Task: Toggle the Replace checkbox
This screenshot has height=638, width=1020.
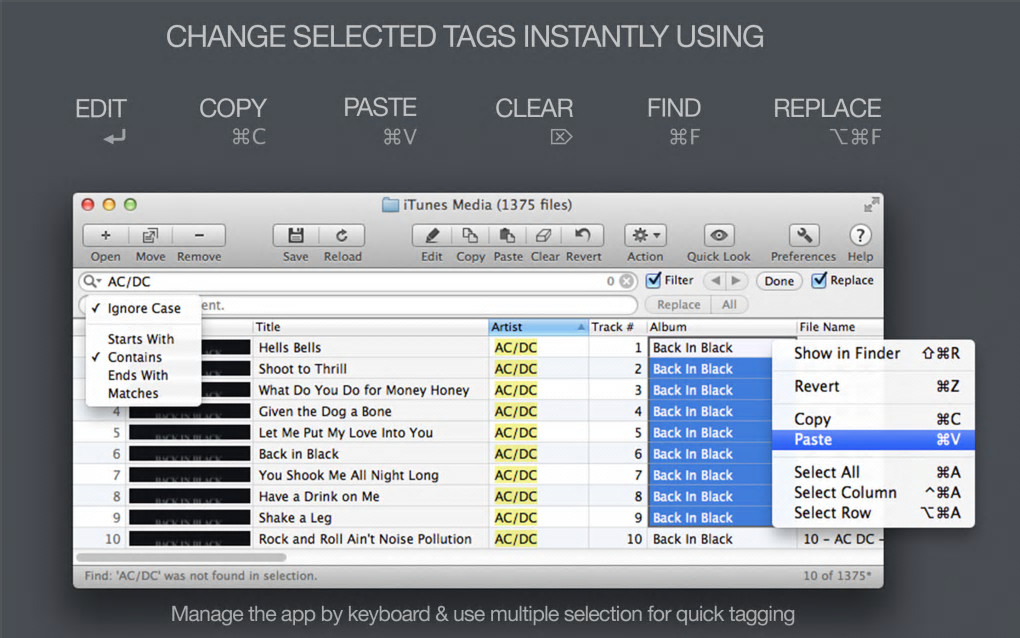Action: click(820, 280)
